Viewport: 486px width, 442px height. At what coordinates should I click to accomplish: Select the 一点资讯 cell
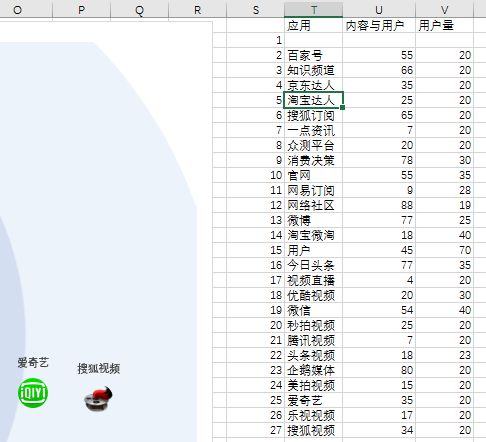click(x=314, y=130)
